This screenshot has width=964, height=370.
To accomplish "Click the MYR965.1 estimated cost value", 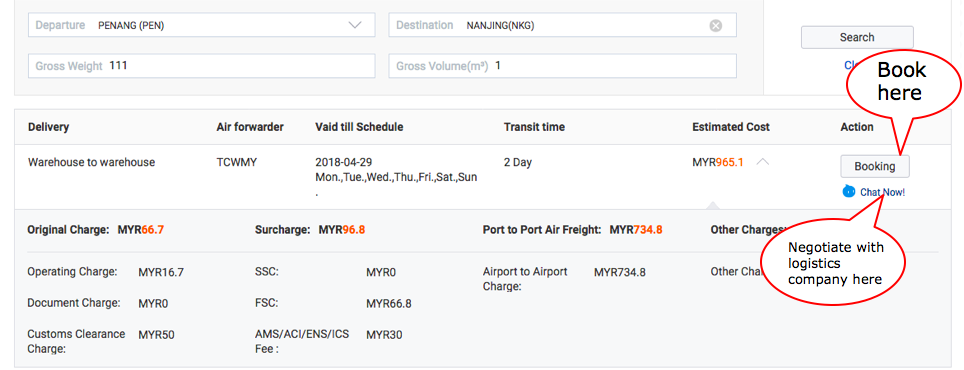I will 717,162.
